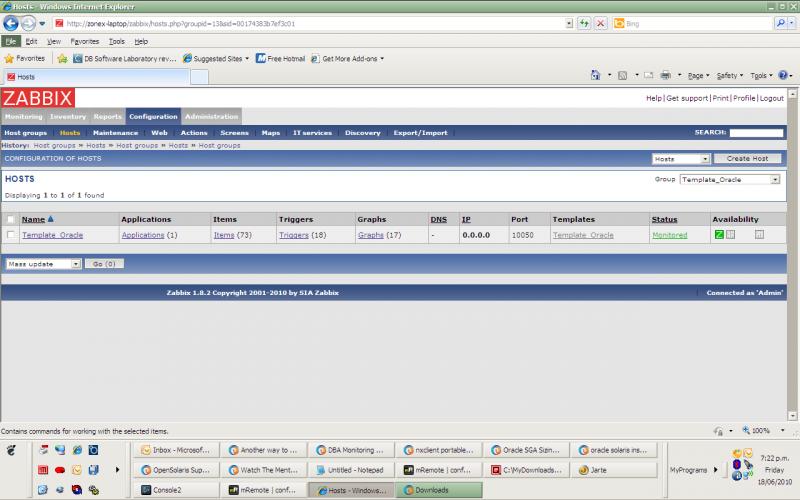The width and height of the screenshot is (800, 500).
Task: Click the RSS feeds toolbar icon
Action: click(622, 76)
